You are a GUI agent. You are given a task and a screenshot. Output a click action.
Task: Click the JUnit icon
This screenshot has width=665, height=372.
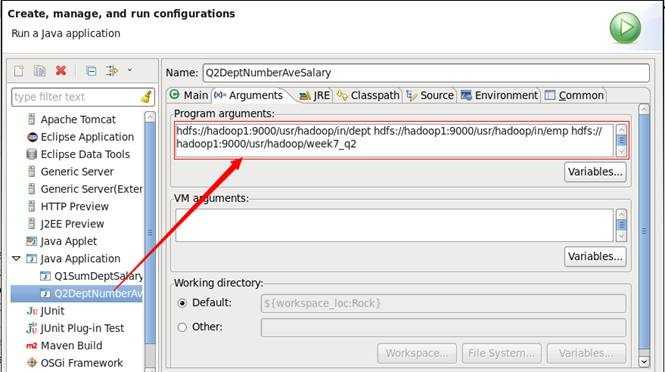tap(32, 311)
